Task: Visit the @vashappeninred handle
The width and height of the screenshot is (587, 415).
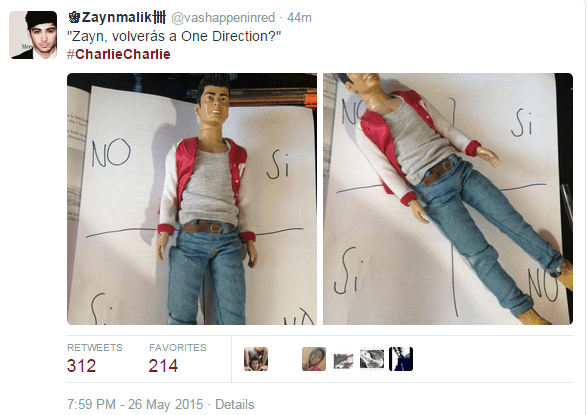Action: tap(223, 18)
